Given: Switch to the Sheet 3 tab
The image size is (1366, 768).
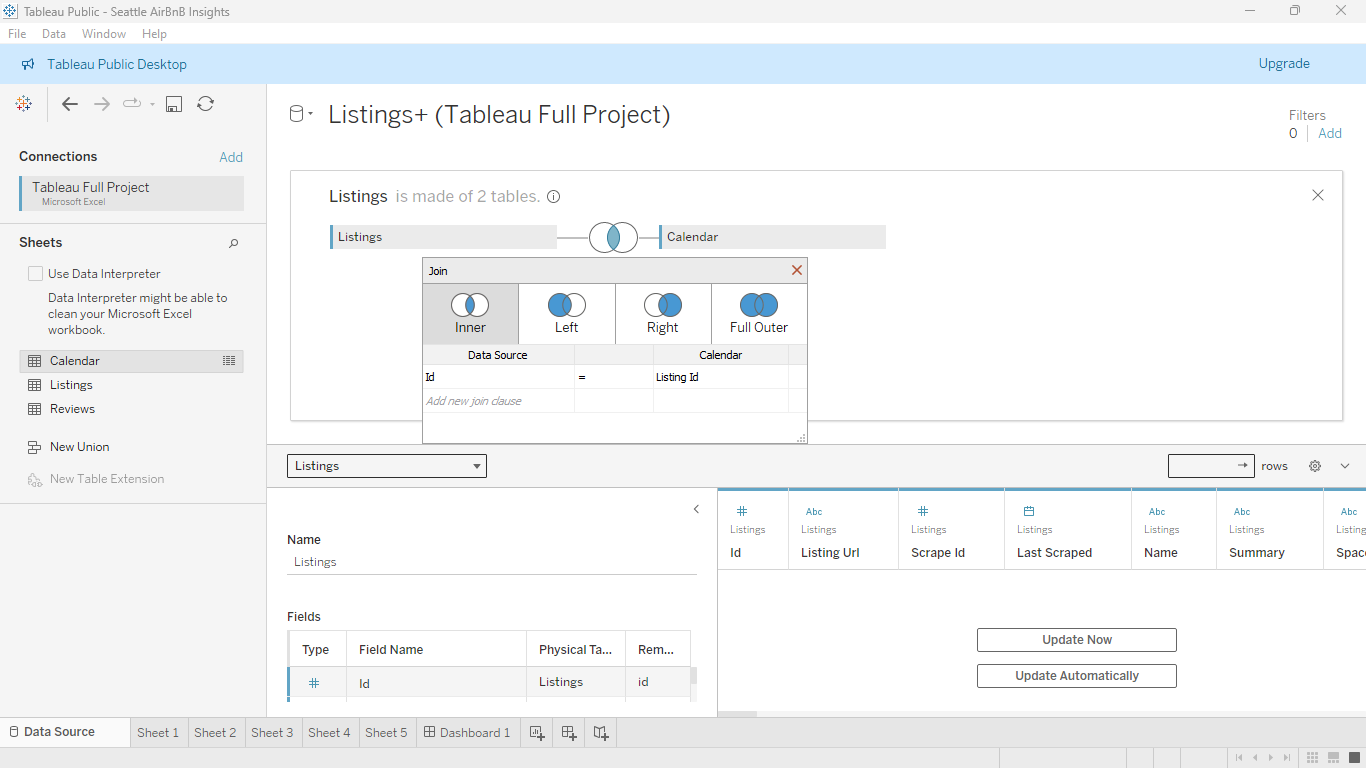Looking at the screenshot, I should tap(272, 732).
